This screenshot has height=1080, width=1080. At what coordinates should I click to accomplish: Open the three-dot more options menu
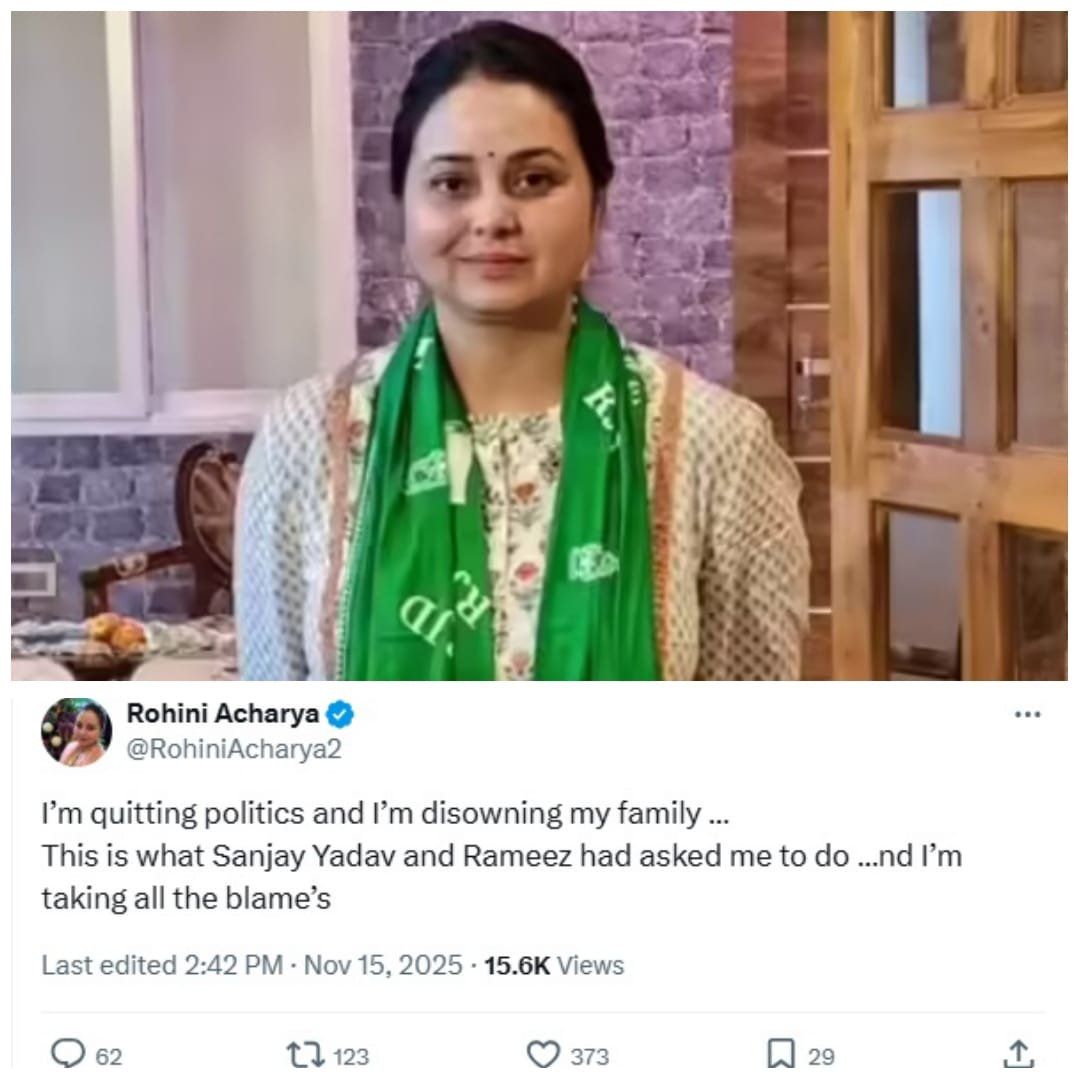point(1027,715)
